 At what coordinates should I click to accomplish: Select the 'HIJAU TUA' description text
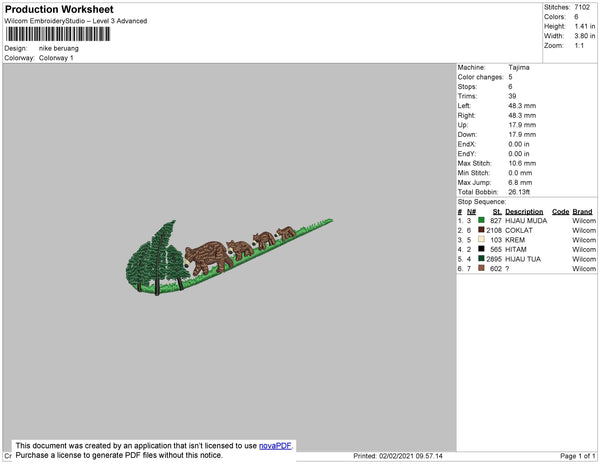pyautogui.click(x=523, y=259)
